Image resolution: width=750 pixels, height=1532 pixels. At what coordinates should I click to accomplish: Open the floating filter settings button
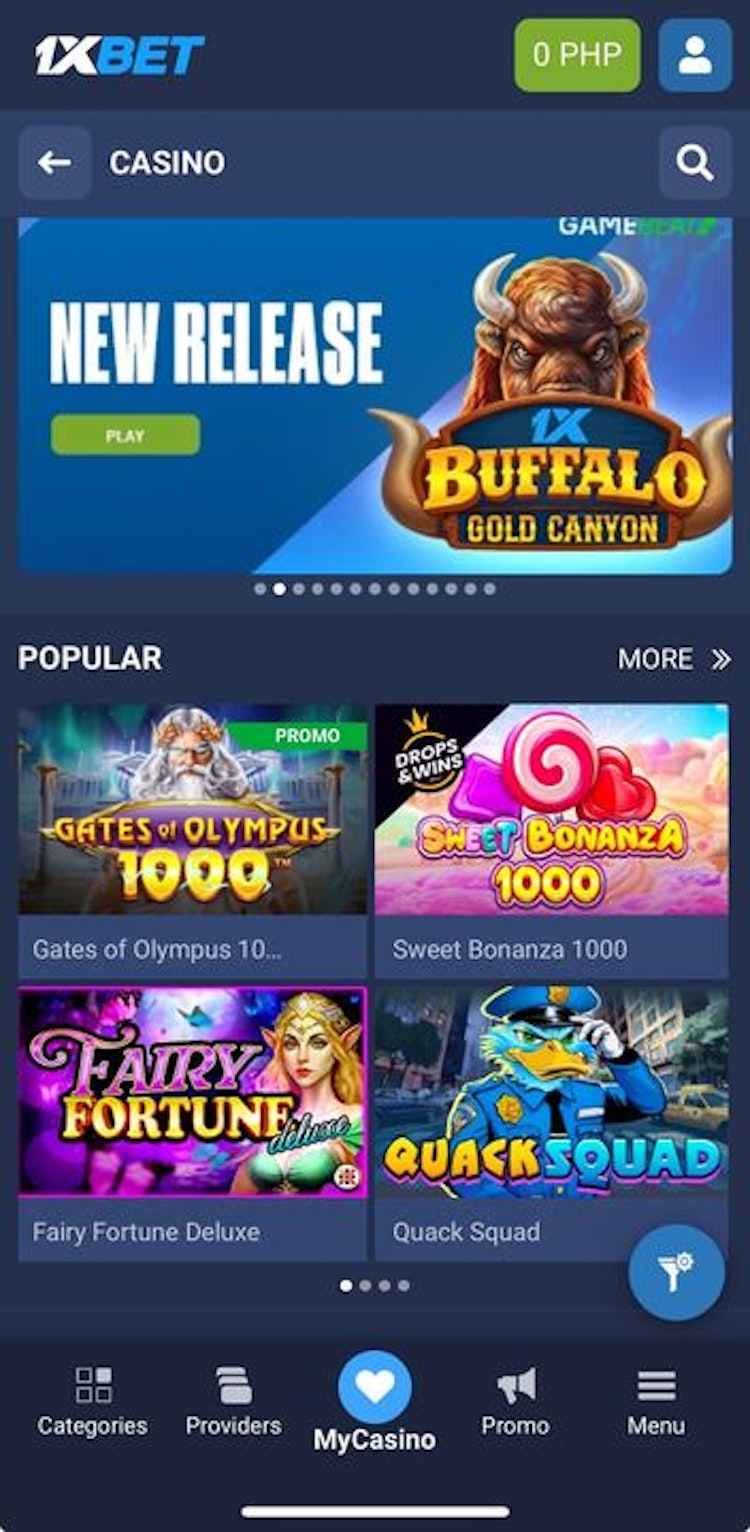[x=676, y=1273]
